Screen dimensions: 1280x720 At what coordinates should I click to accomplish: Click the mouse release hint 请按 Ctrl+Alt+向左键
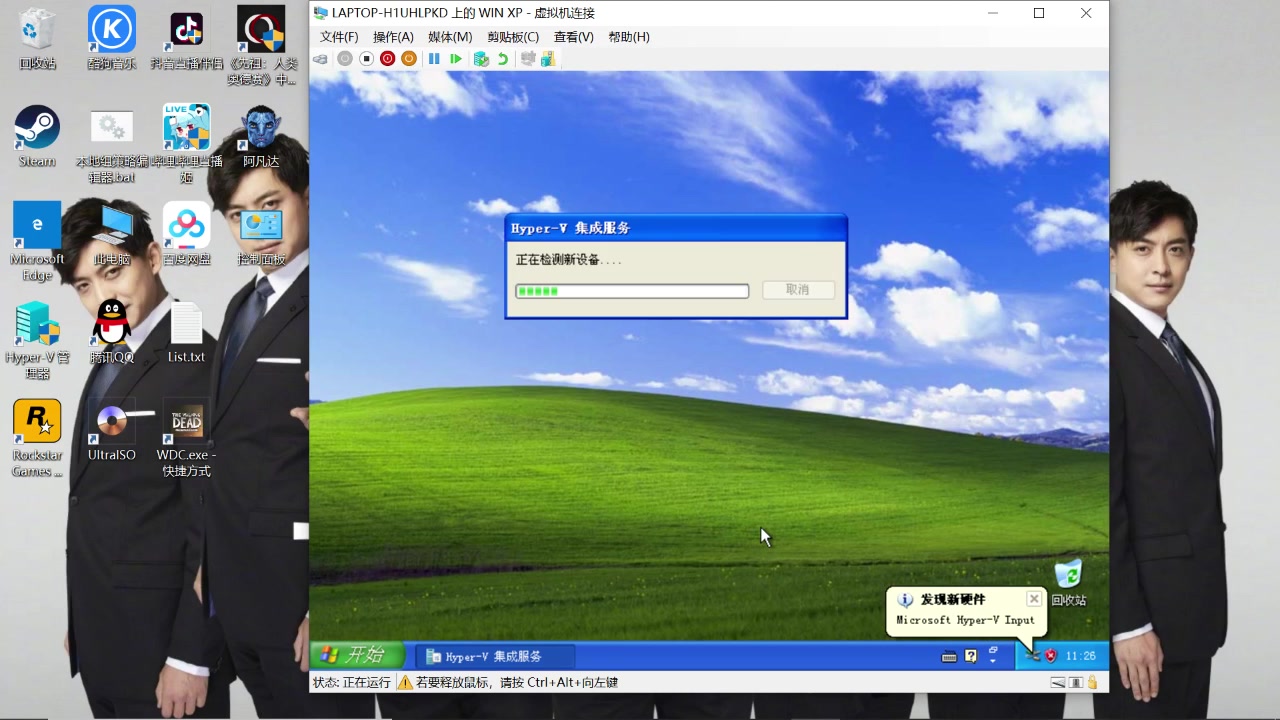(x=558, y=683)
